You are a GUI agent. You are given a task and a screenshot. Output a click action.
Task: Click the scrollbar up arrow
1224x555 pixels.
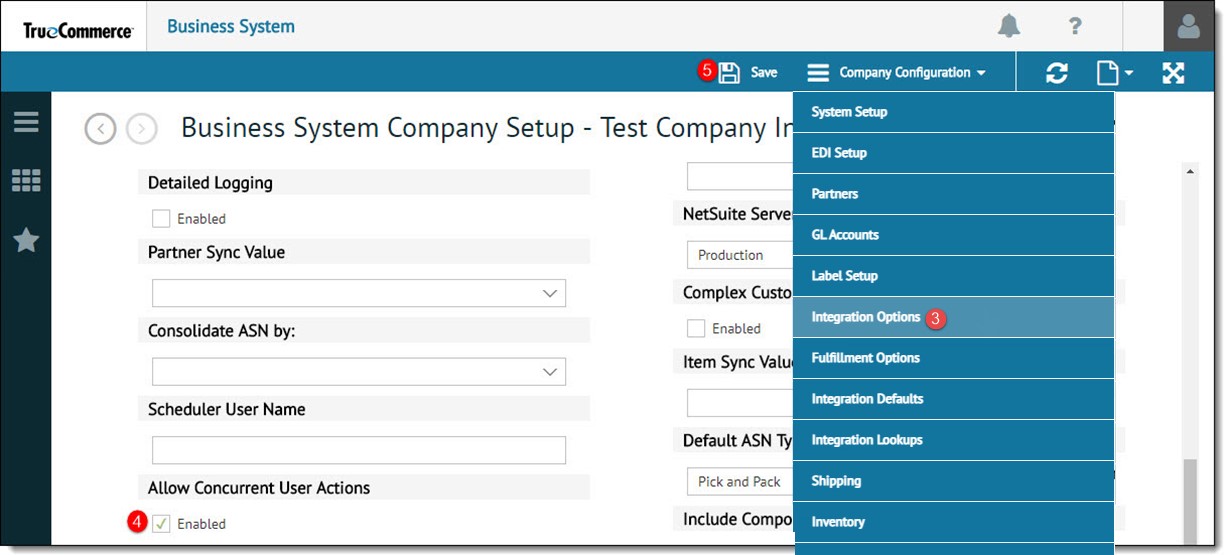click(x=1190, y=172)
